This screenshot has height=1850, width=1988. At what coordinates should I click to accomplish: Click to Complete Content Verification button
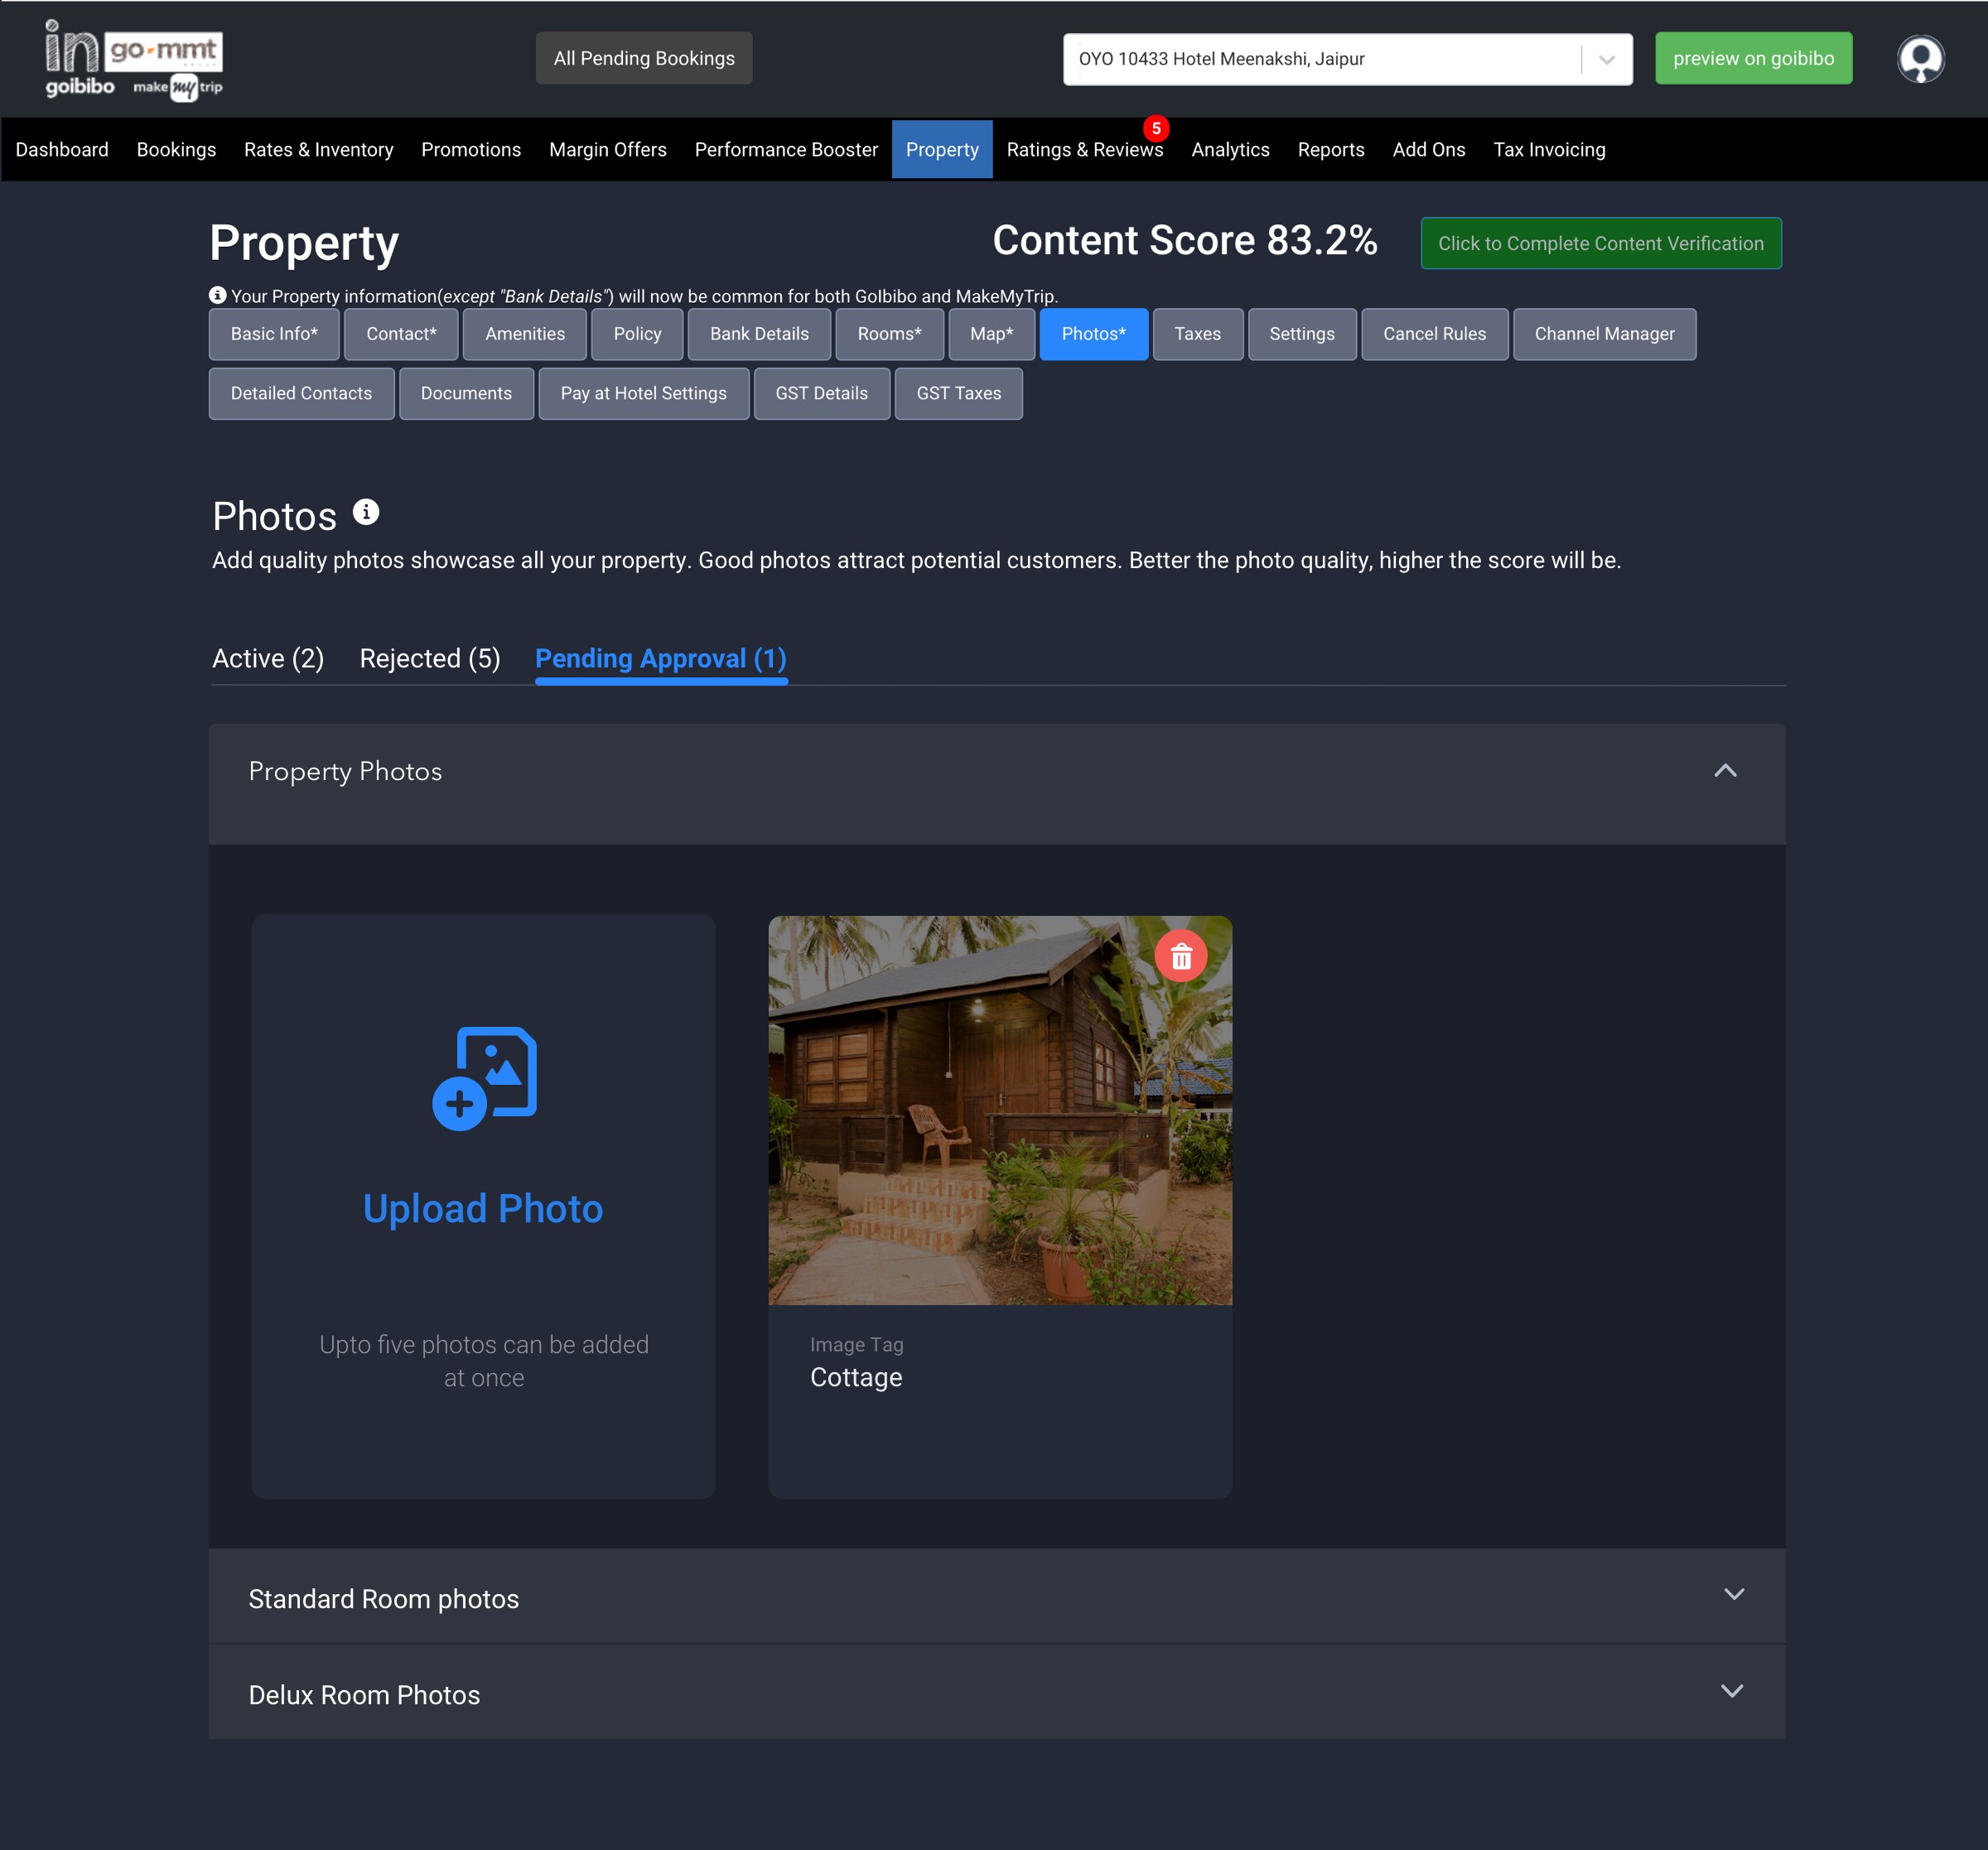click(1599, 243)
